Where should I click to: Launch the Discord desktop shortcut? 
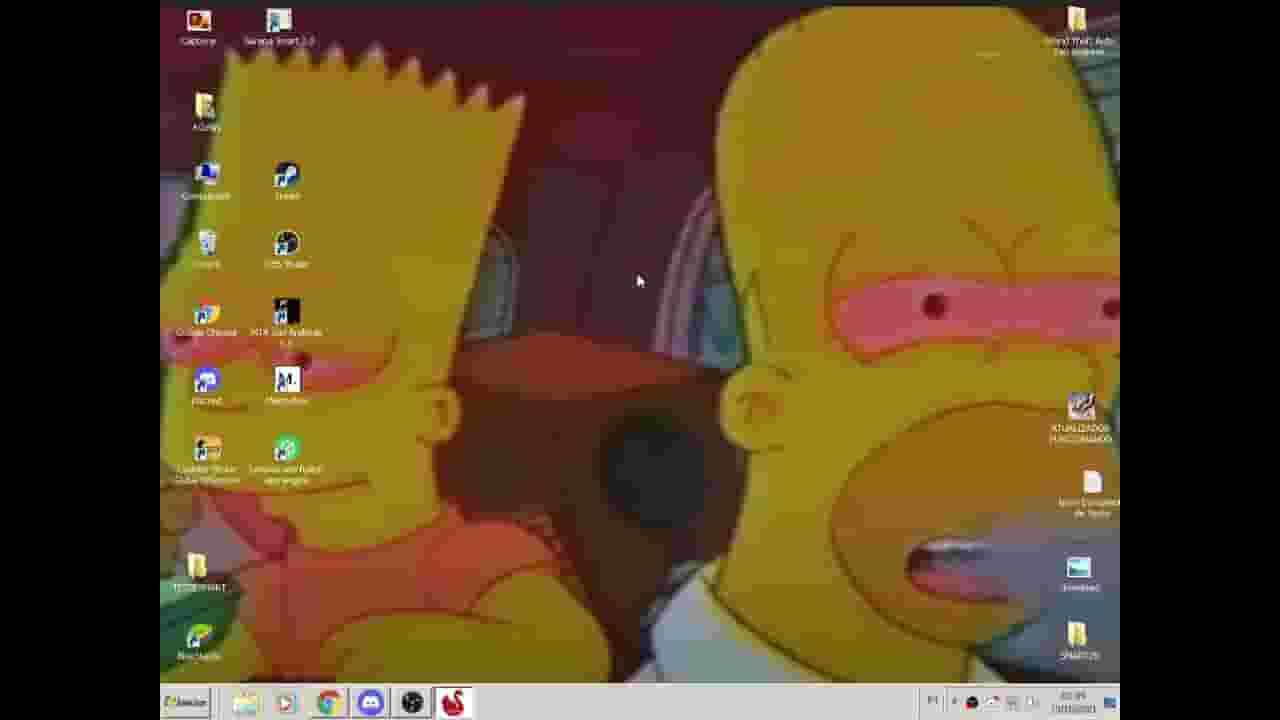(x=206, y=386)
